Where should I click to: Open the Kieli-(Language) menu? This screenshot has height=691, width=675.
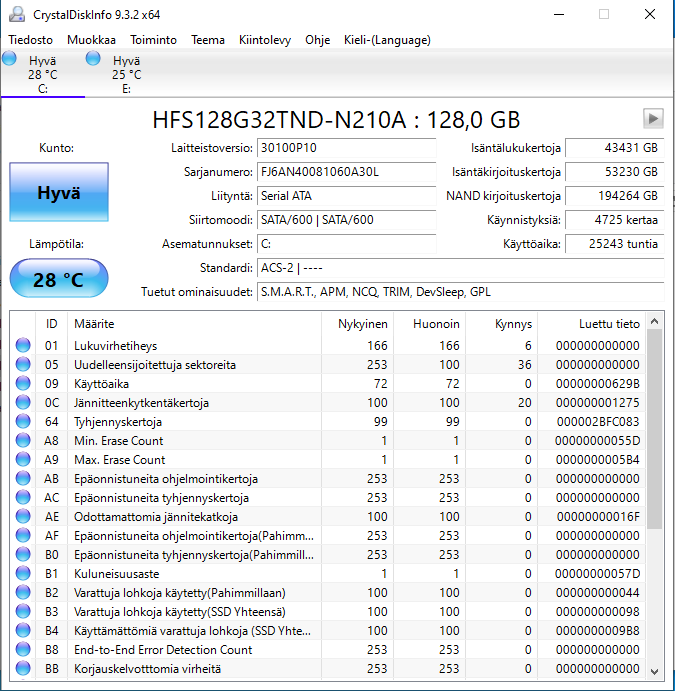point(387,40)
